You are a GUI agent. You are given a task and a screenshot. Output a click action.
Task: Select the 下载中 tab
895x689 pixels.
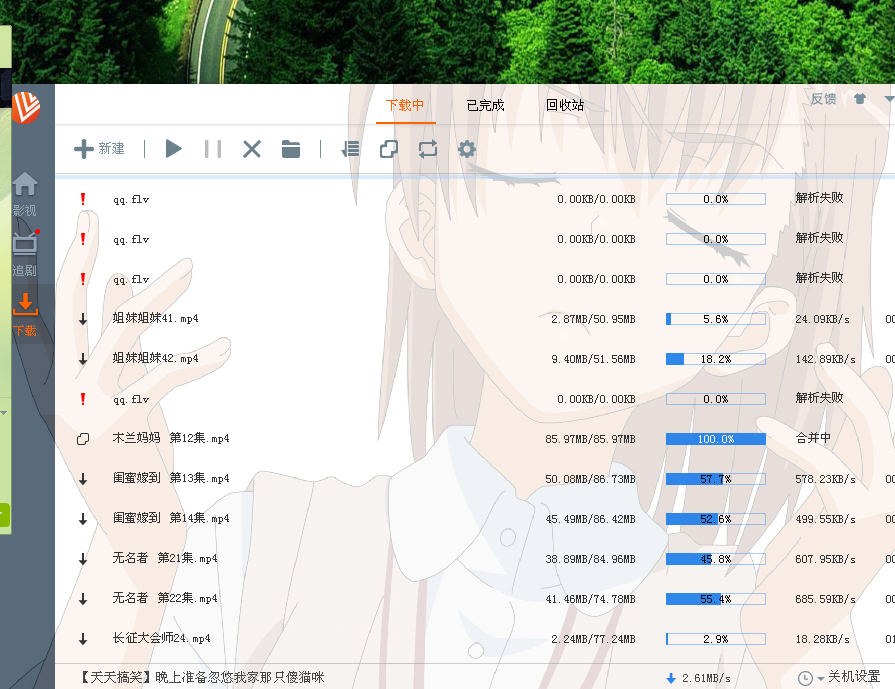[405, 105]
